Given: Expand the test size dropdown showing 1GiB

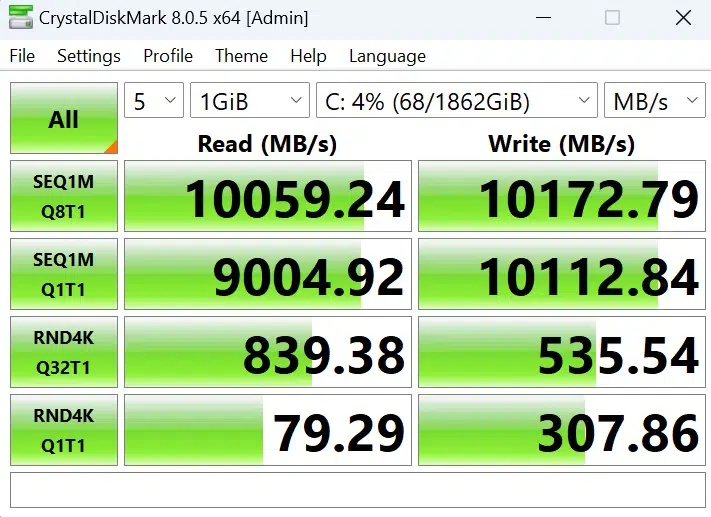Looking at the screenshot, I should tap(250, 100).
